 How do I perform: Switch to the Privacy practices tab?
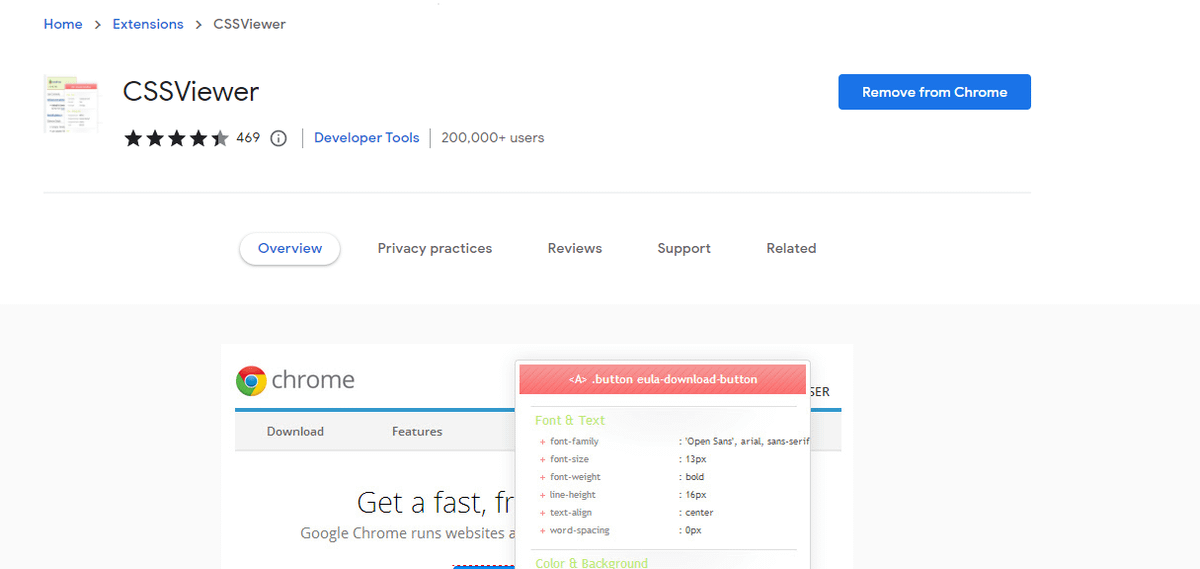(x=435, y=249)
